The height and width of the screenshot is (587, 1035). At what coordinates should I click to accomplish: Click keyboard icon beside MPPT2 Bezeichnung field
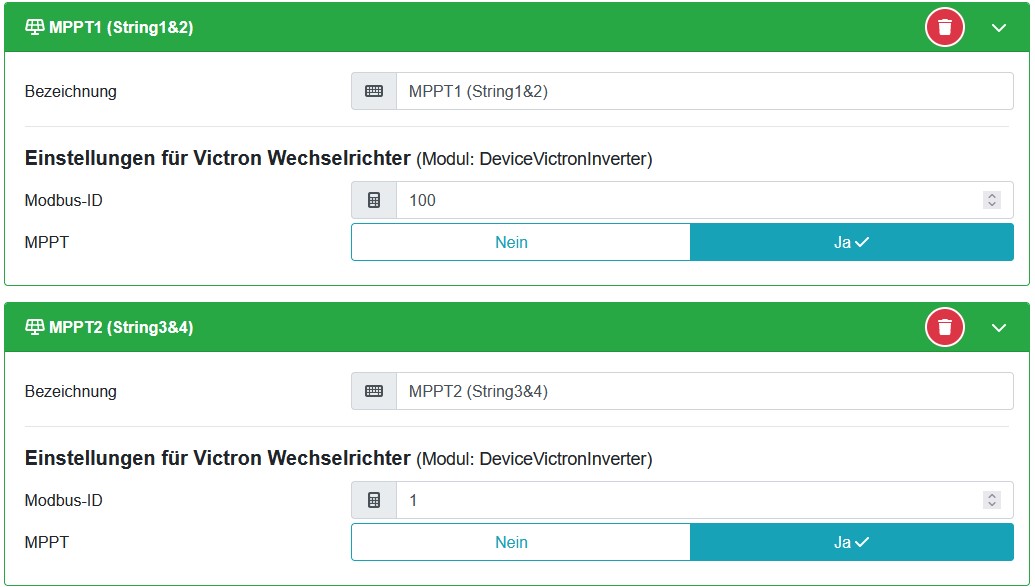pos(374,391)
